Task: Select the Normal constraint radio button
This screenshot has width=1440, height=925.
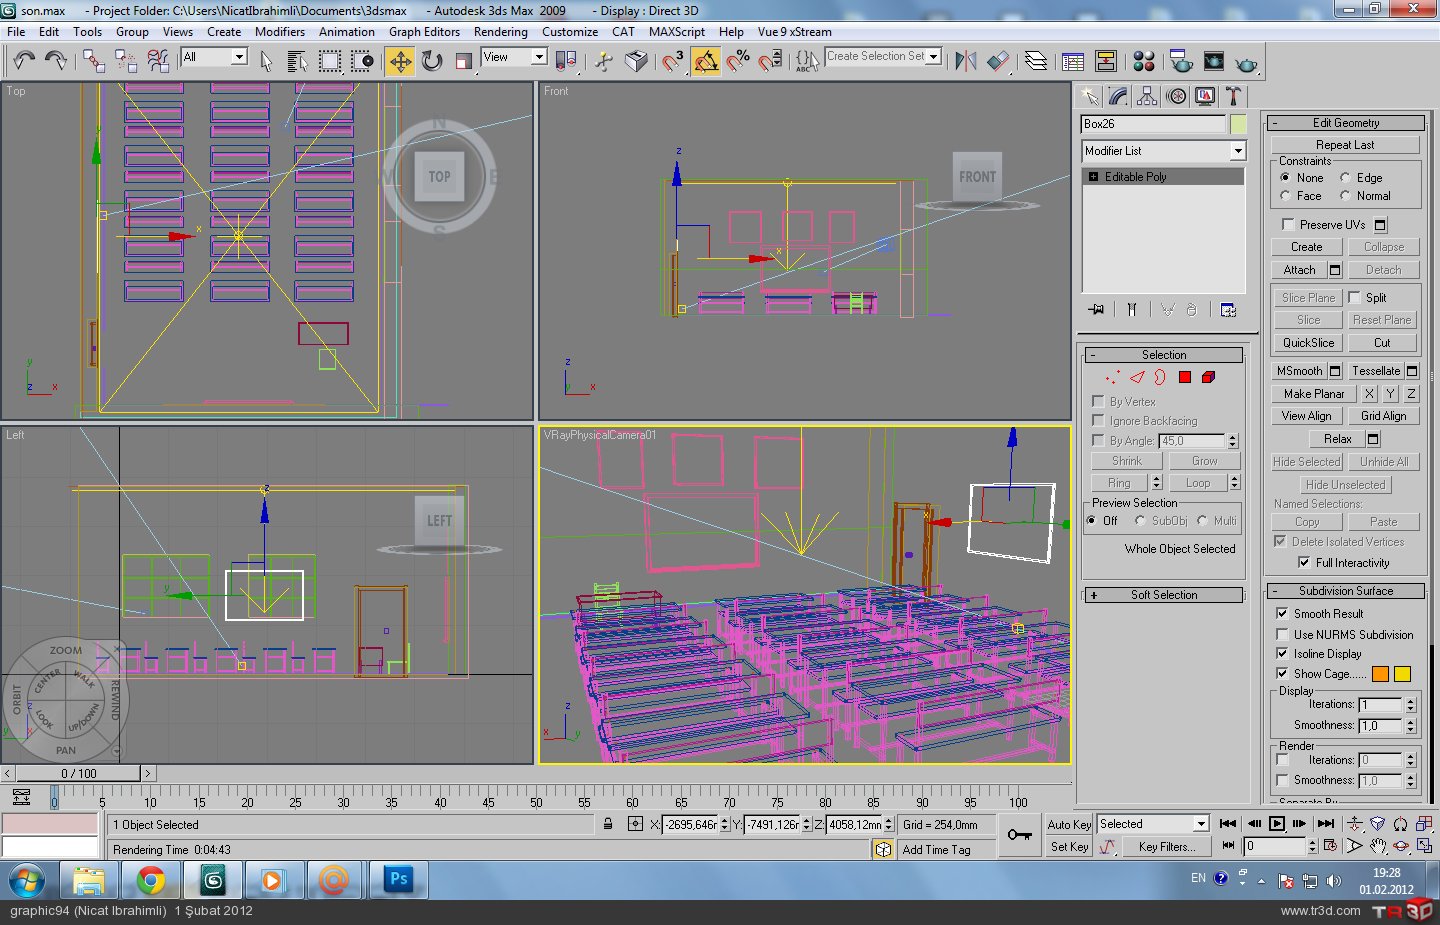Action: 1345,196
